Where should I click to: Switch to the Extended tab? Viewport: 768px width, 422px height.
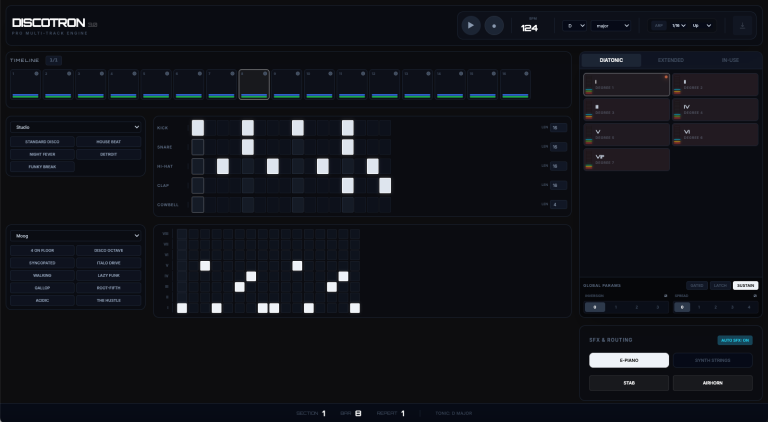click(x=671, y=60)
